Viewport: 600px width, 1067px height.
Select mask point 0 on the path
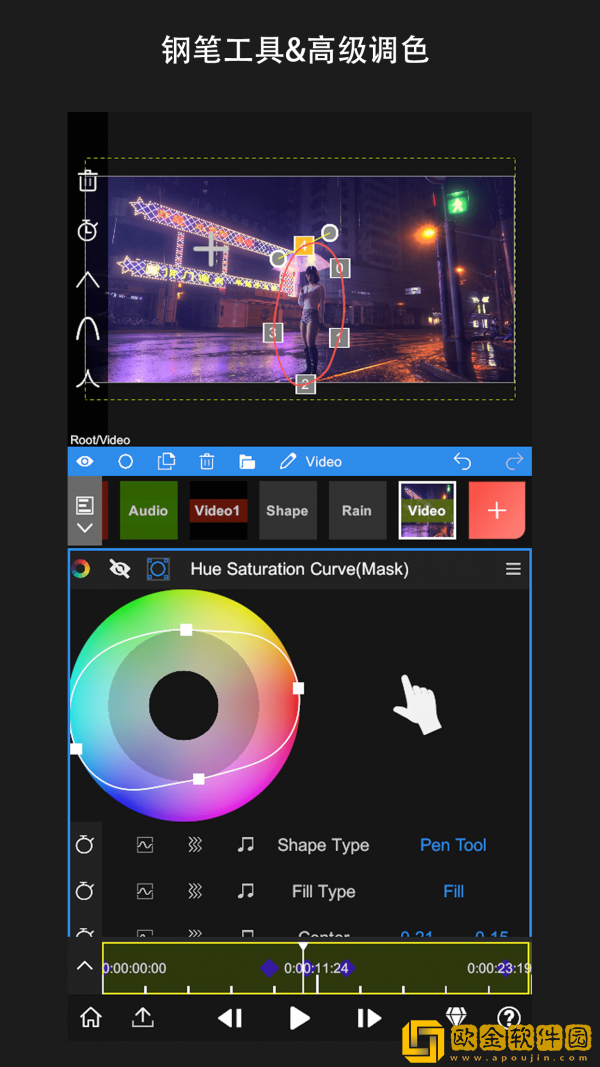(x=340, y=268)
